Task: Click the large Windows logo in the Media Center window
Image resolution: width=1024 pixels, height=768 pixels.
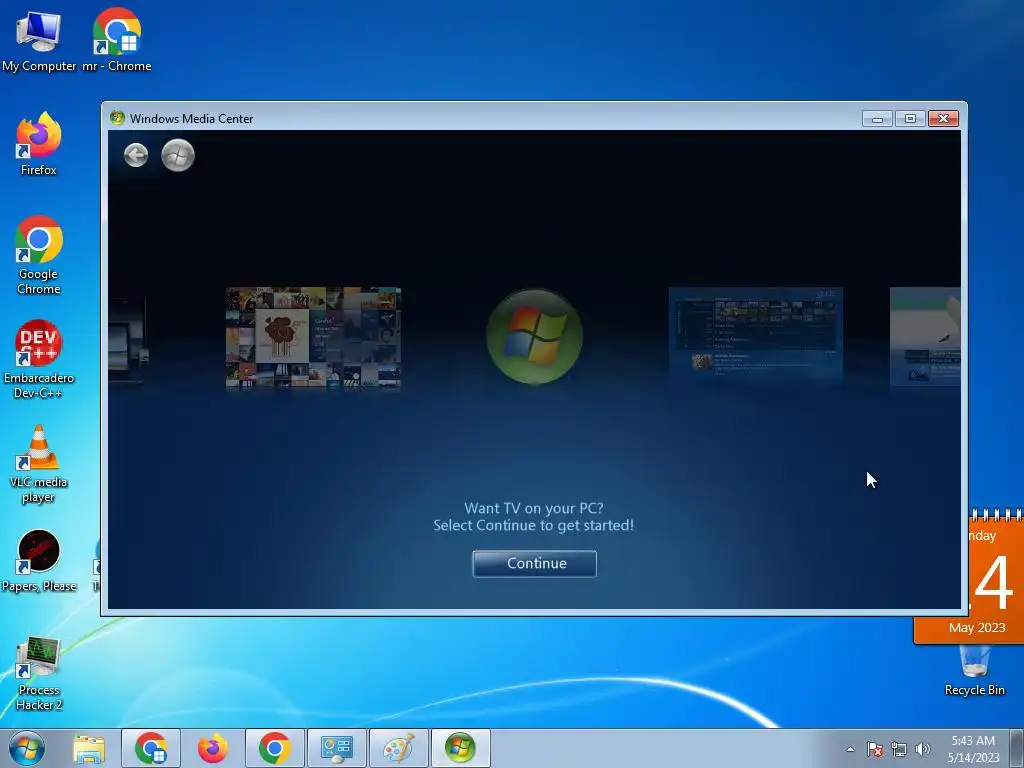Action: tap(535, 337)
